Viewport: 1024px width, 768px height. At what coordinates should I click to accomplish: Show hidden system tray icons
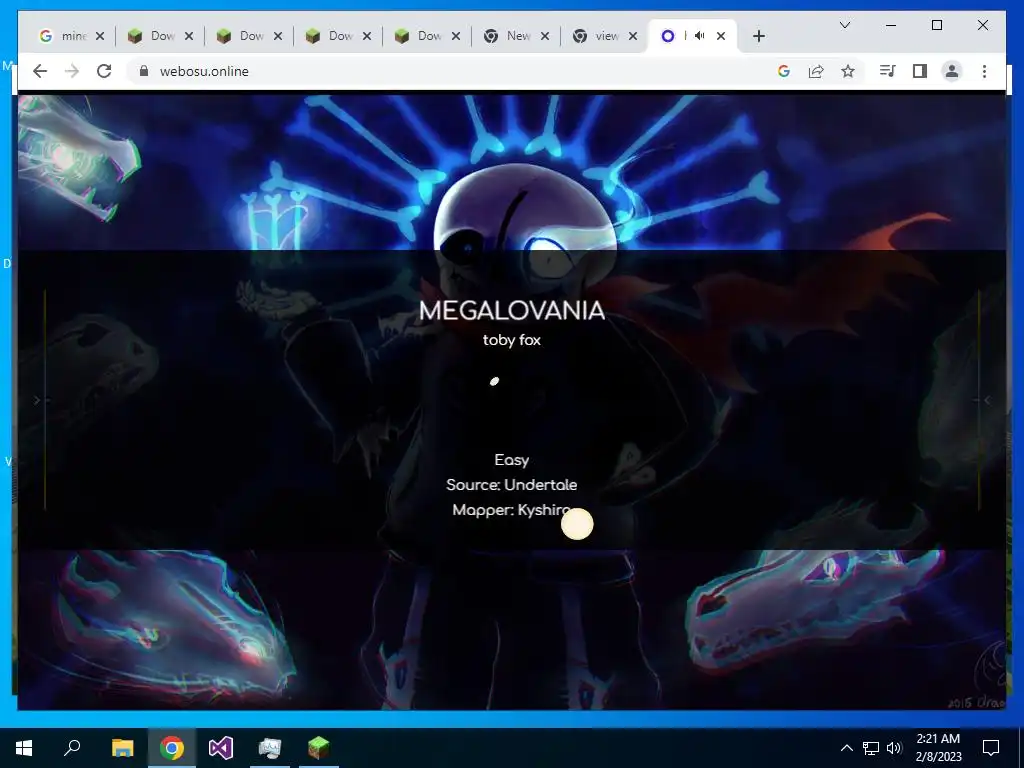[846, 748]
